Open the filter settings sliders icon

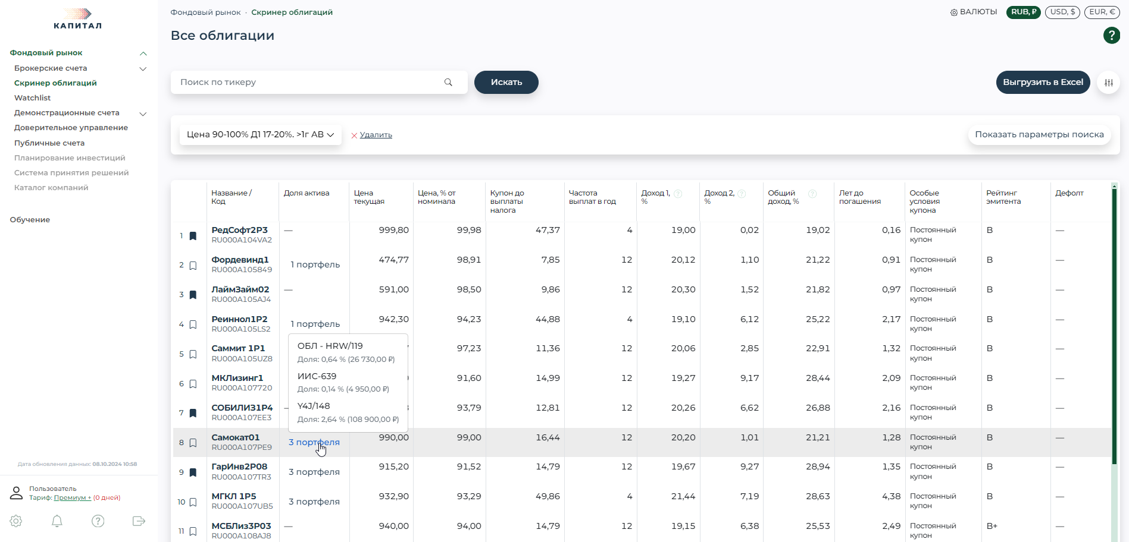[1108, 83]
